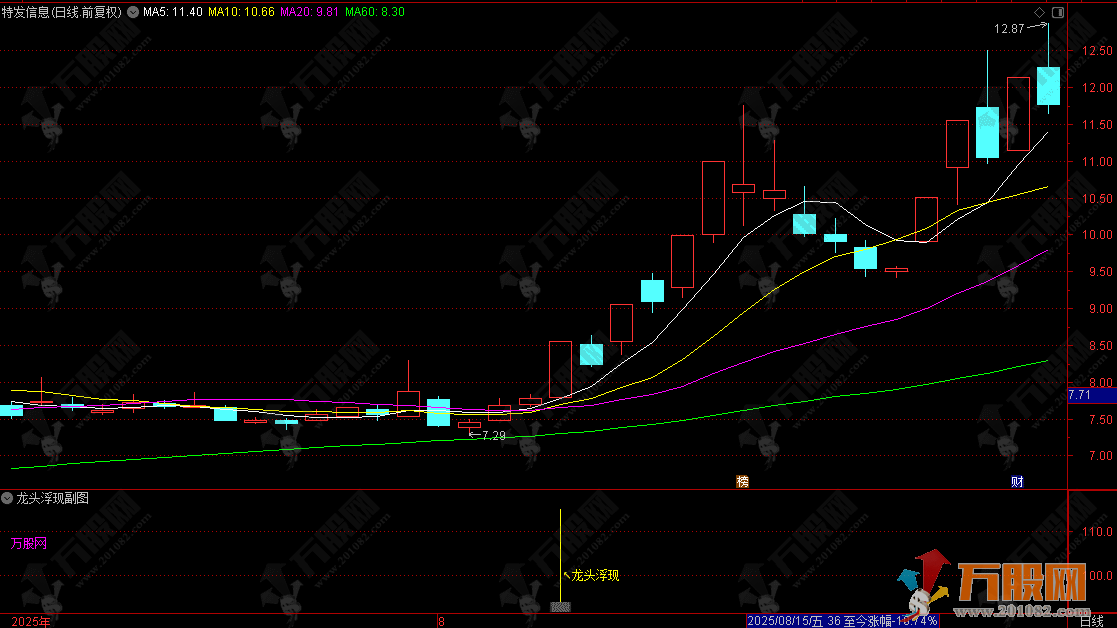Screen dimensions: 1117x628
Task: Click the 110.0 sub-chart axis label
Action: [1097, 532]
